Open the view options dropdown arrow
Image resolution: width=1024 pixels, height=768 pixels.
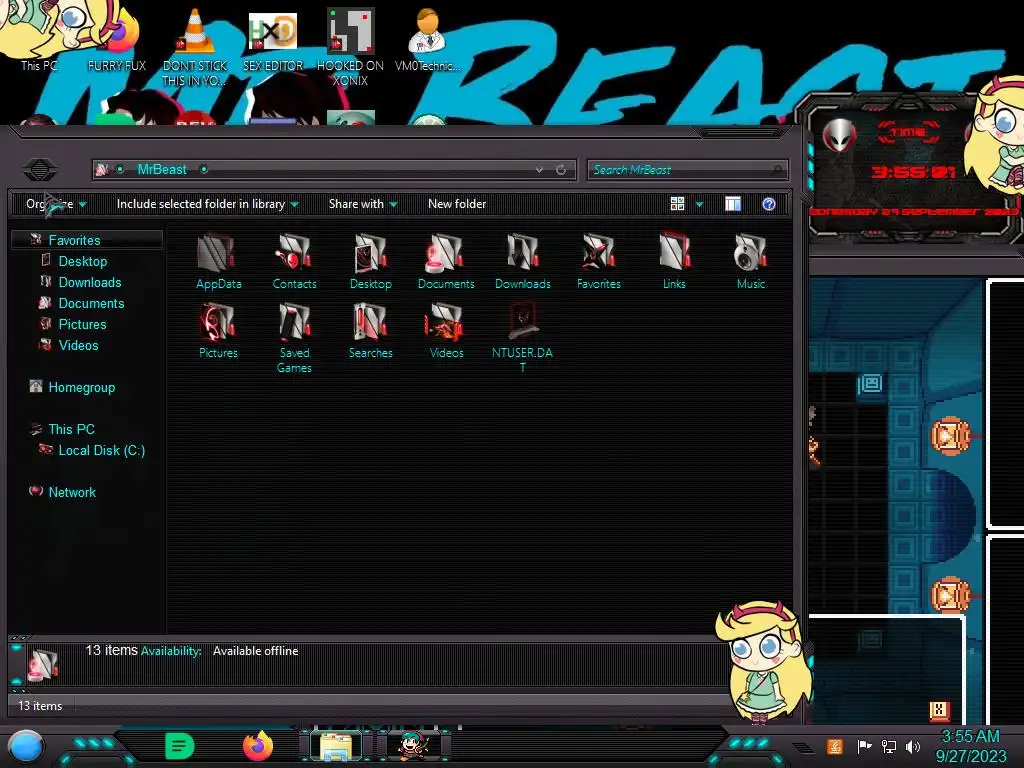pos(699,204)
